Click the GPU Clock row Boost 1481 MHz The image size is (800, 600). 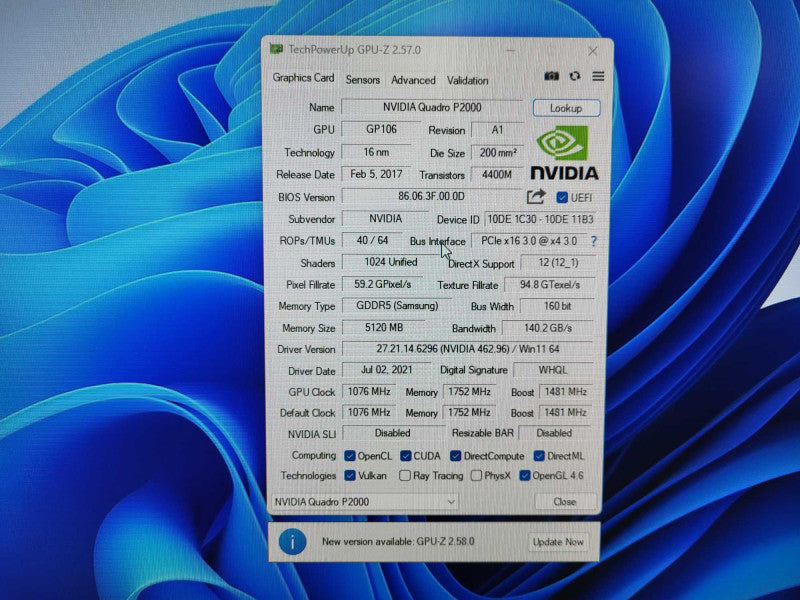565,392
